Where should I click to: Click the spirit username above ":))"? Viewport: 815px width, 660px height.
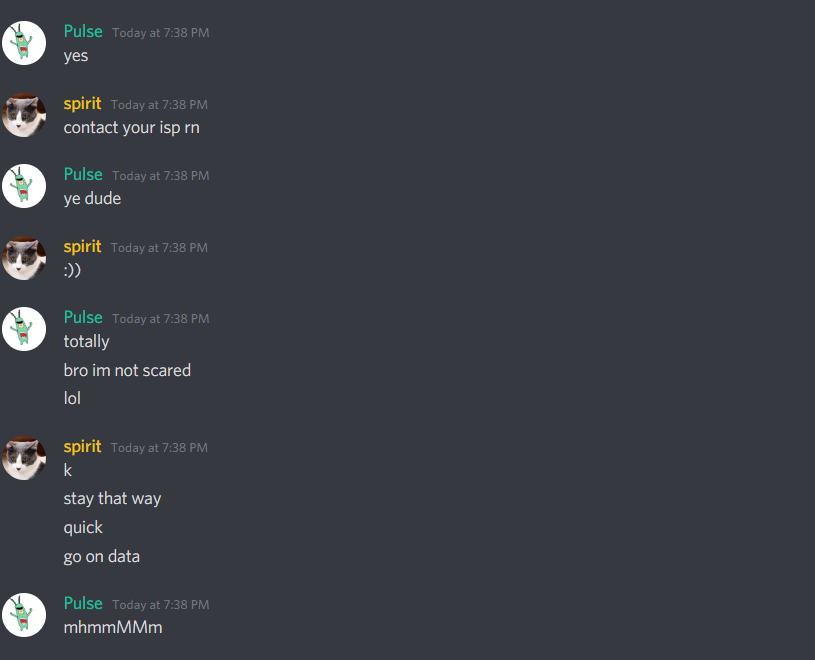pos(82,247)
